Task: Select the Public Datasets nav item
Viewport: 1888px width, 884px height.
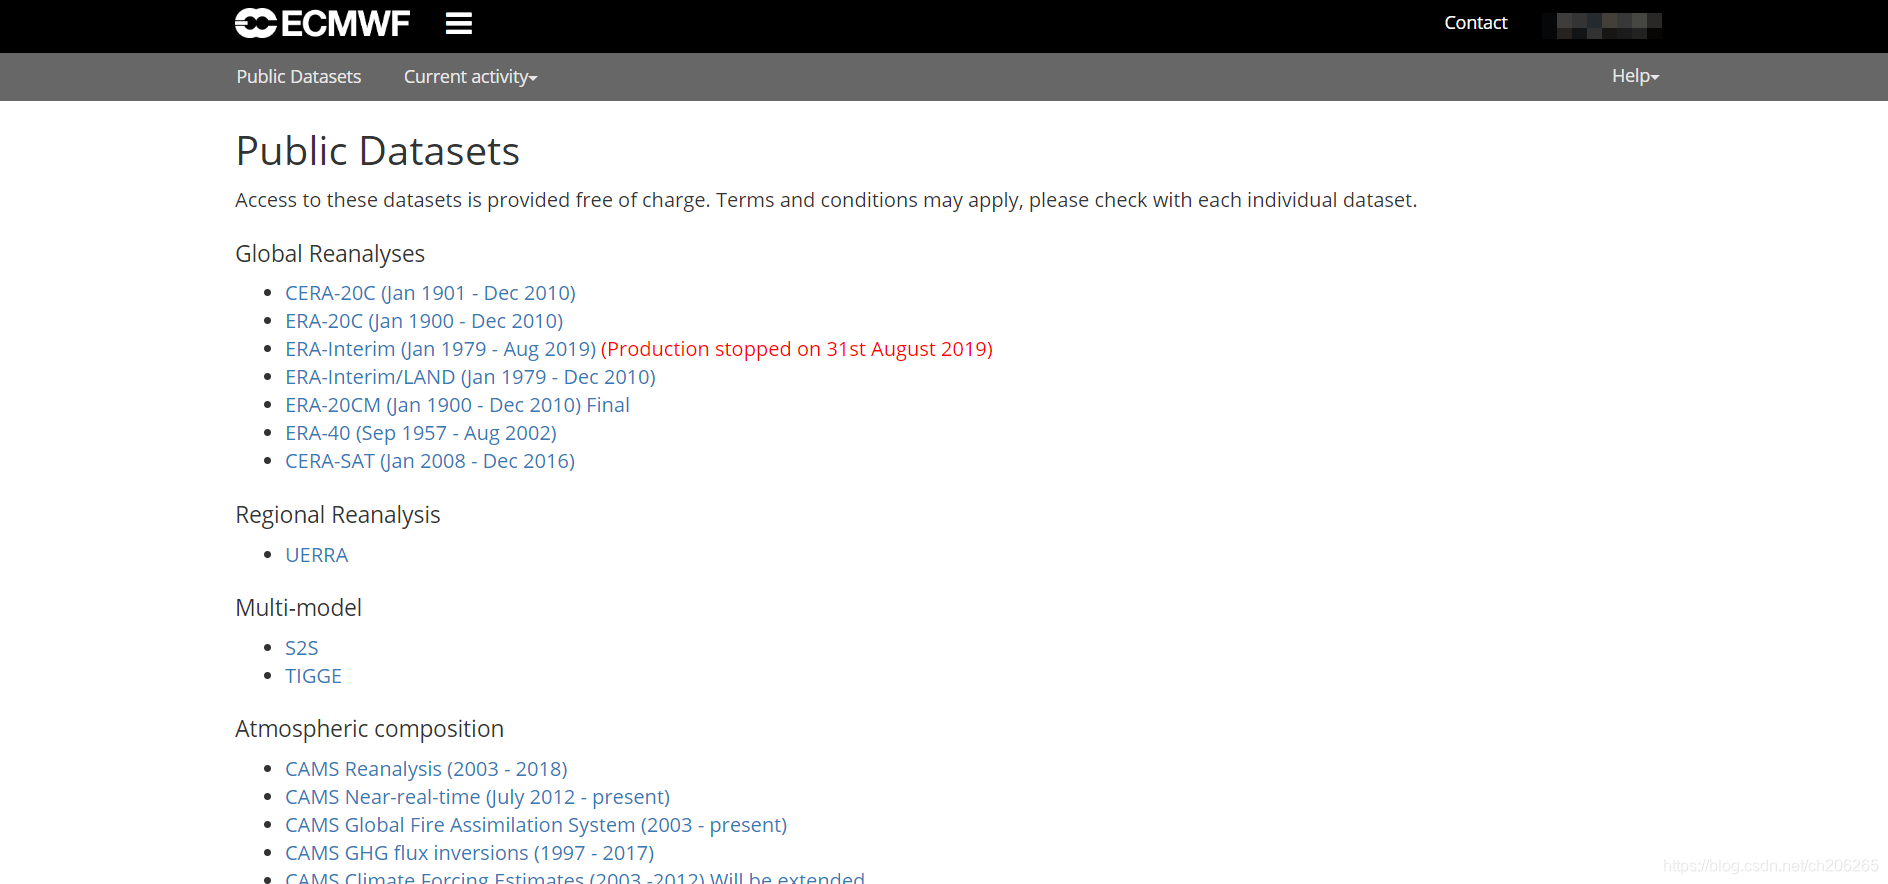Action: [299, 77]
